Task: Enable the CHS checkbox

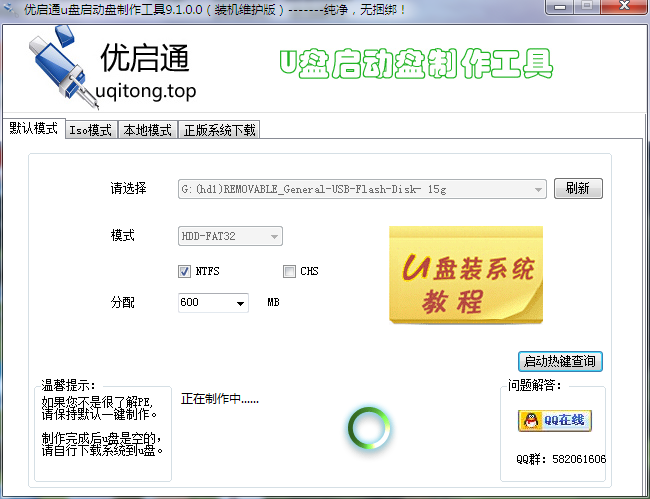Action: click(290, 271)
